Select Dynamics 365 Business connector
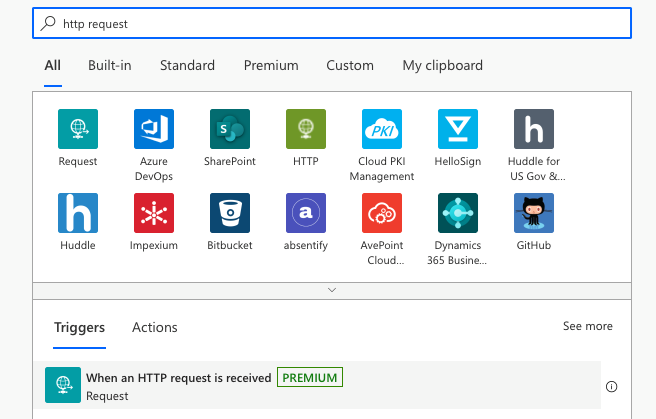656x419 pixels. coord(458,213)
